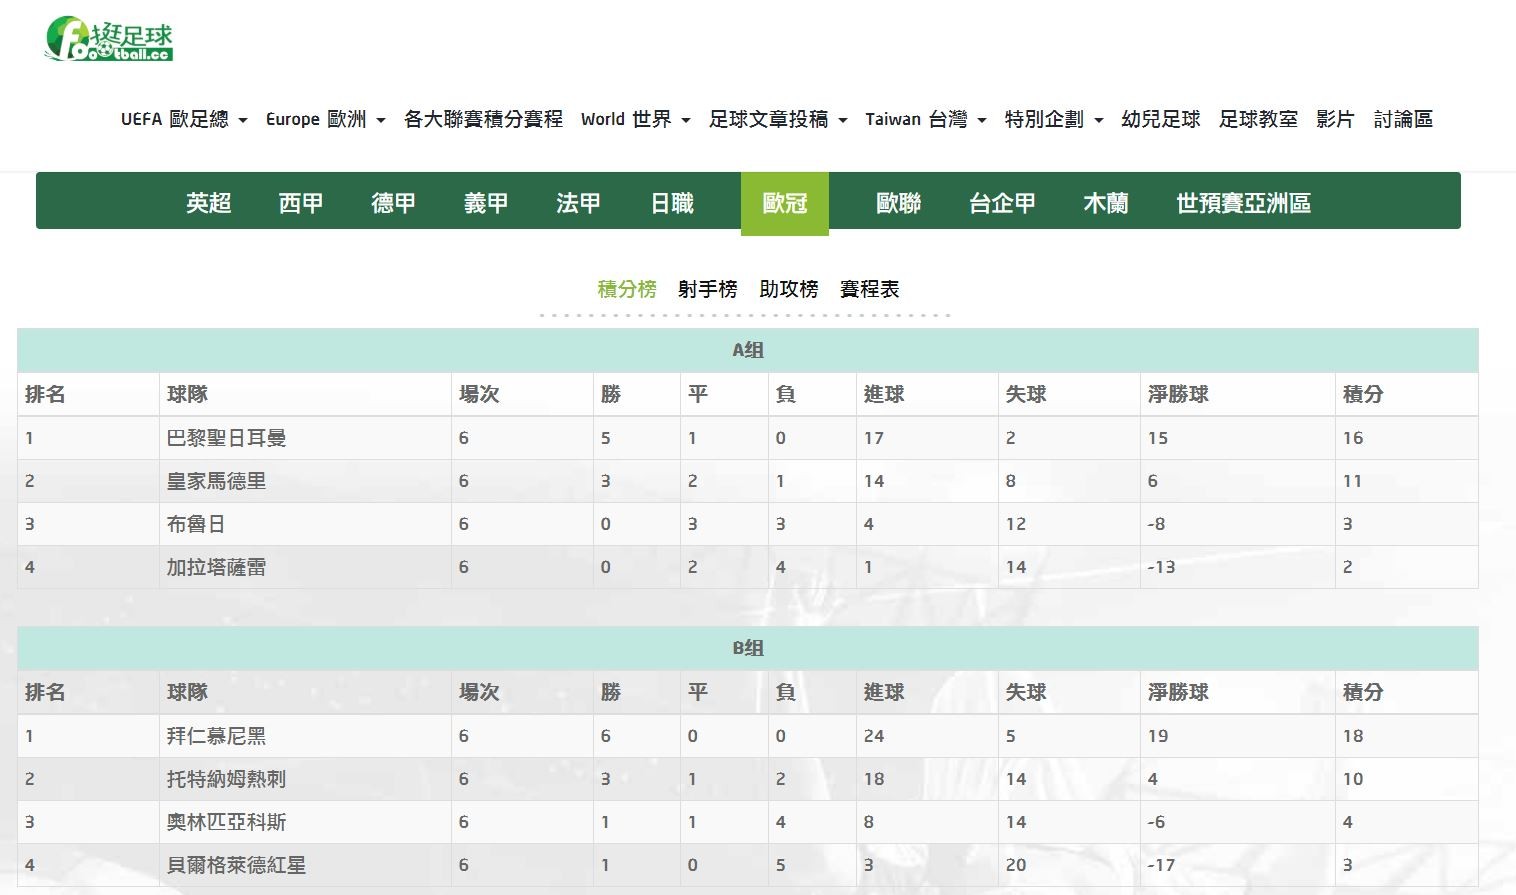Go to 幼兒足球 section

(1161, 119)
